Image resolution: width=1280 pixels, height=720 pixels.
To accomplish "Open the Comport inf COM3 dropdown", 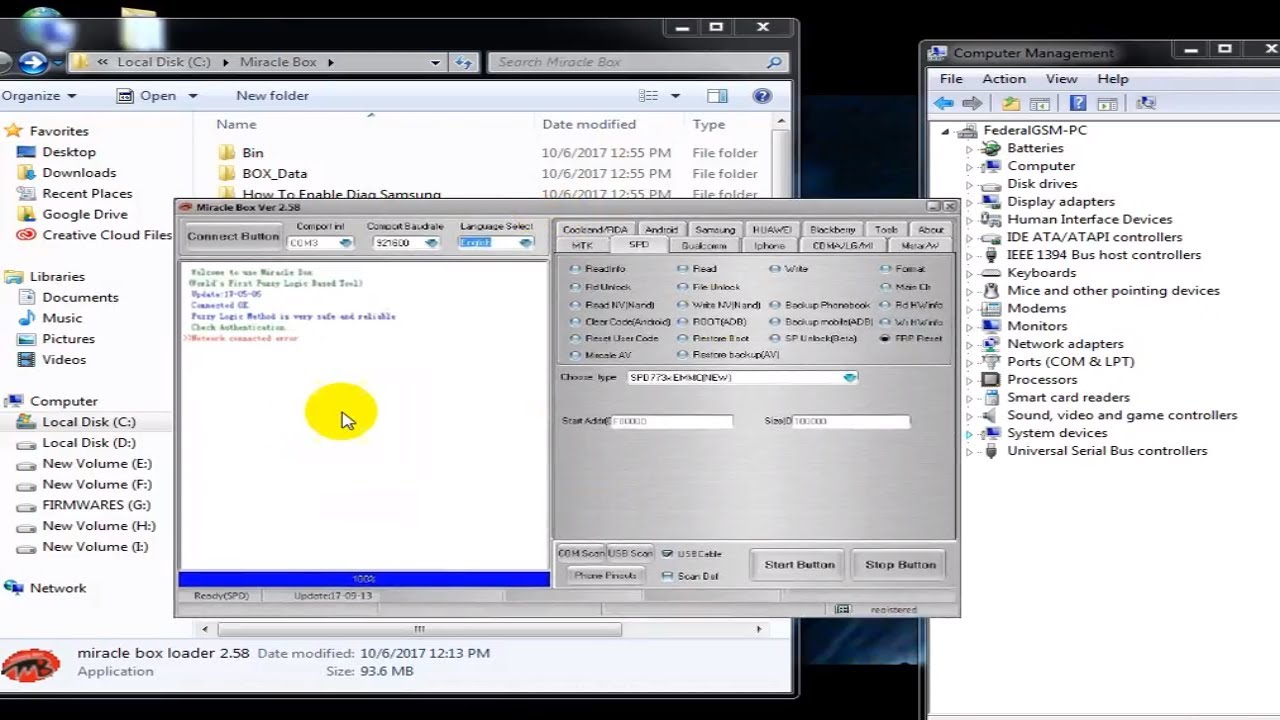I will click(x=346, y=243).
